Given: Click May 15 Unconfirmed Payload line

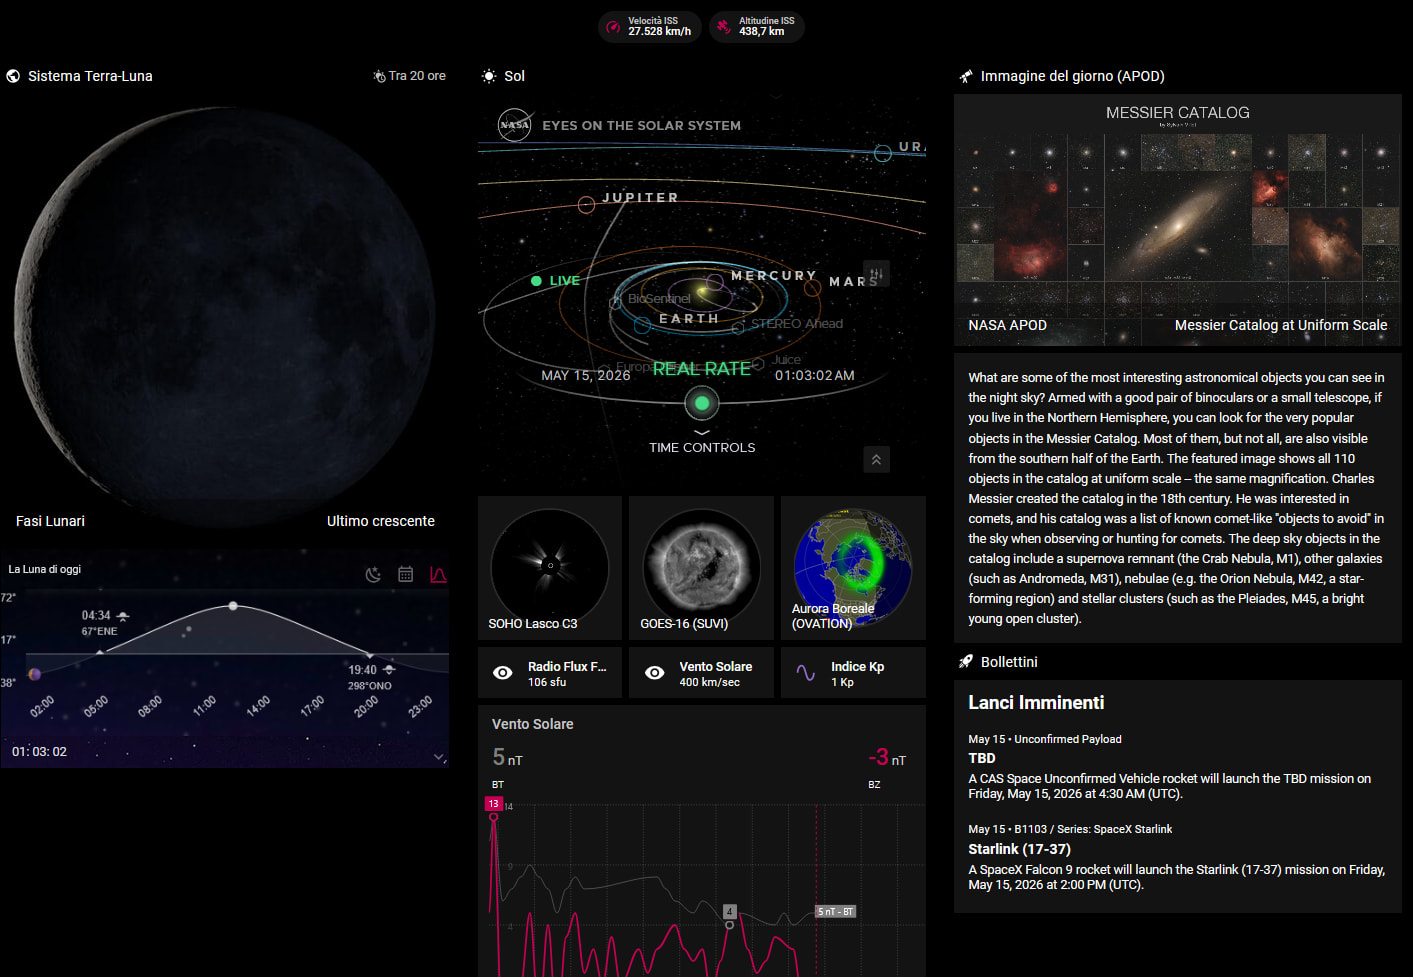Looking at the screenshot, I should [1045, 739].
